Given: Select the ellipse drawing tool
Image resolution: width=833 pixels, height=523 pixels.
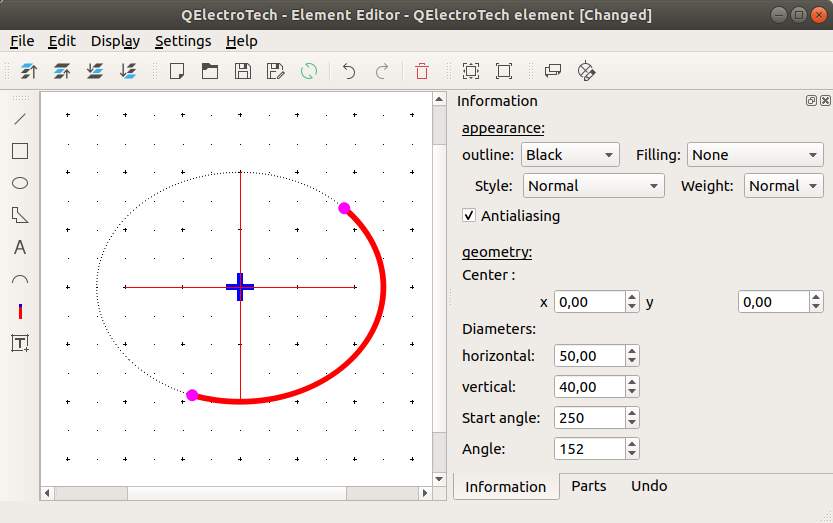Looking at the screenshot, I should [x=20, y=183].
